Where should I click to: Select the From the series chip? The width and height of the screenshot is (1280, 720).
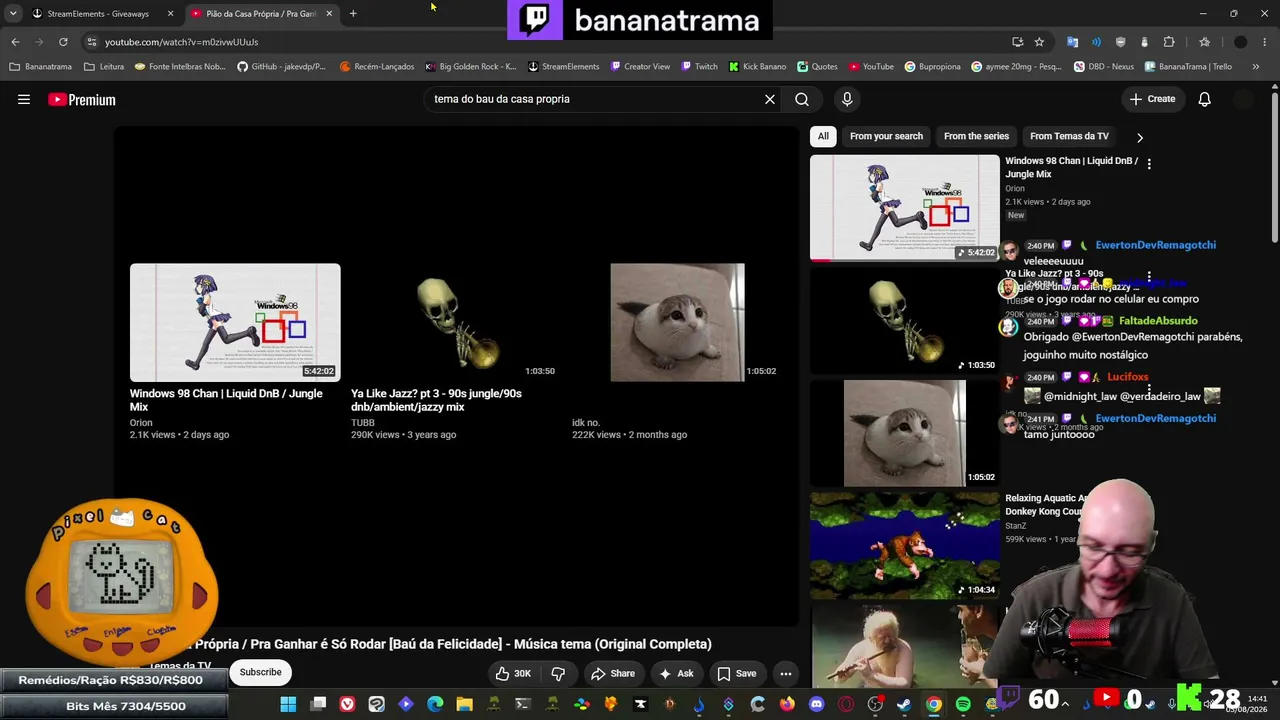pos(976,136)
